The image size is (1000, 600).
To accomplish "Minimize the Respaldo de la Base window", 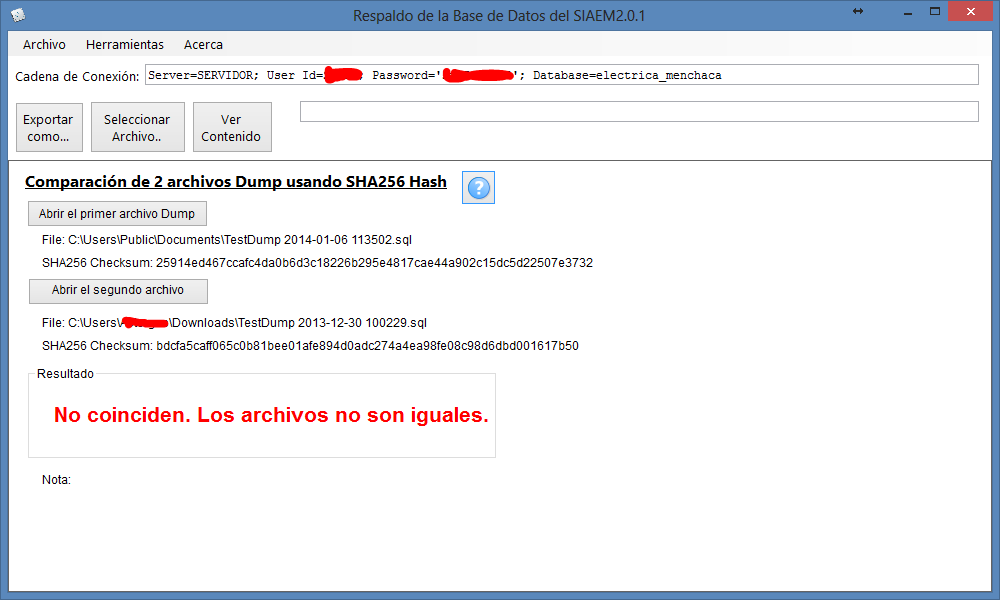I will [907, 12].
